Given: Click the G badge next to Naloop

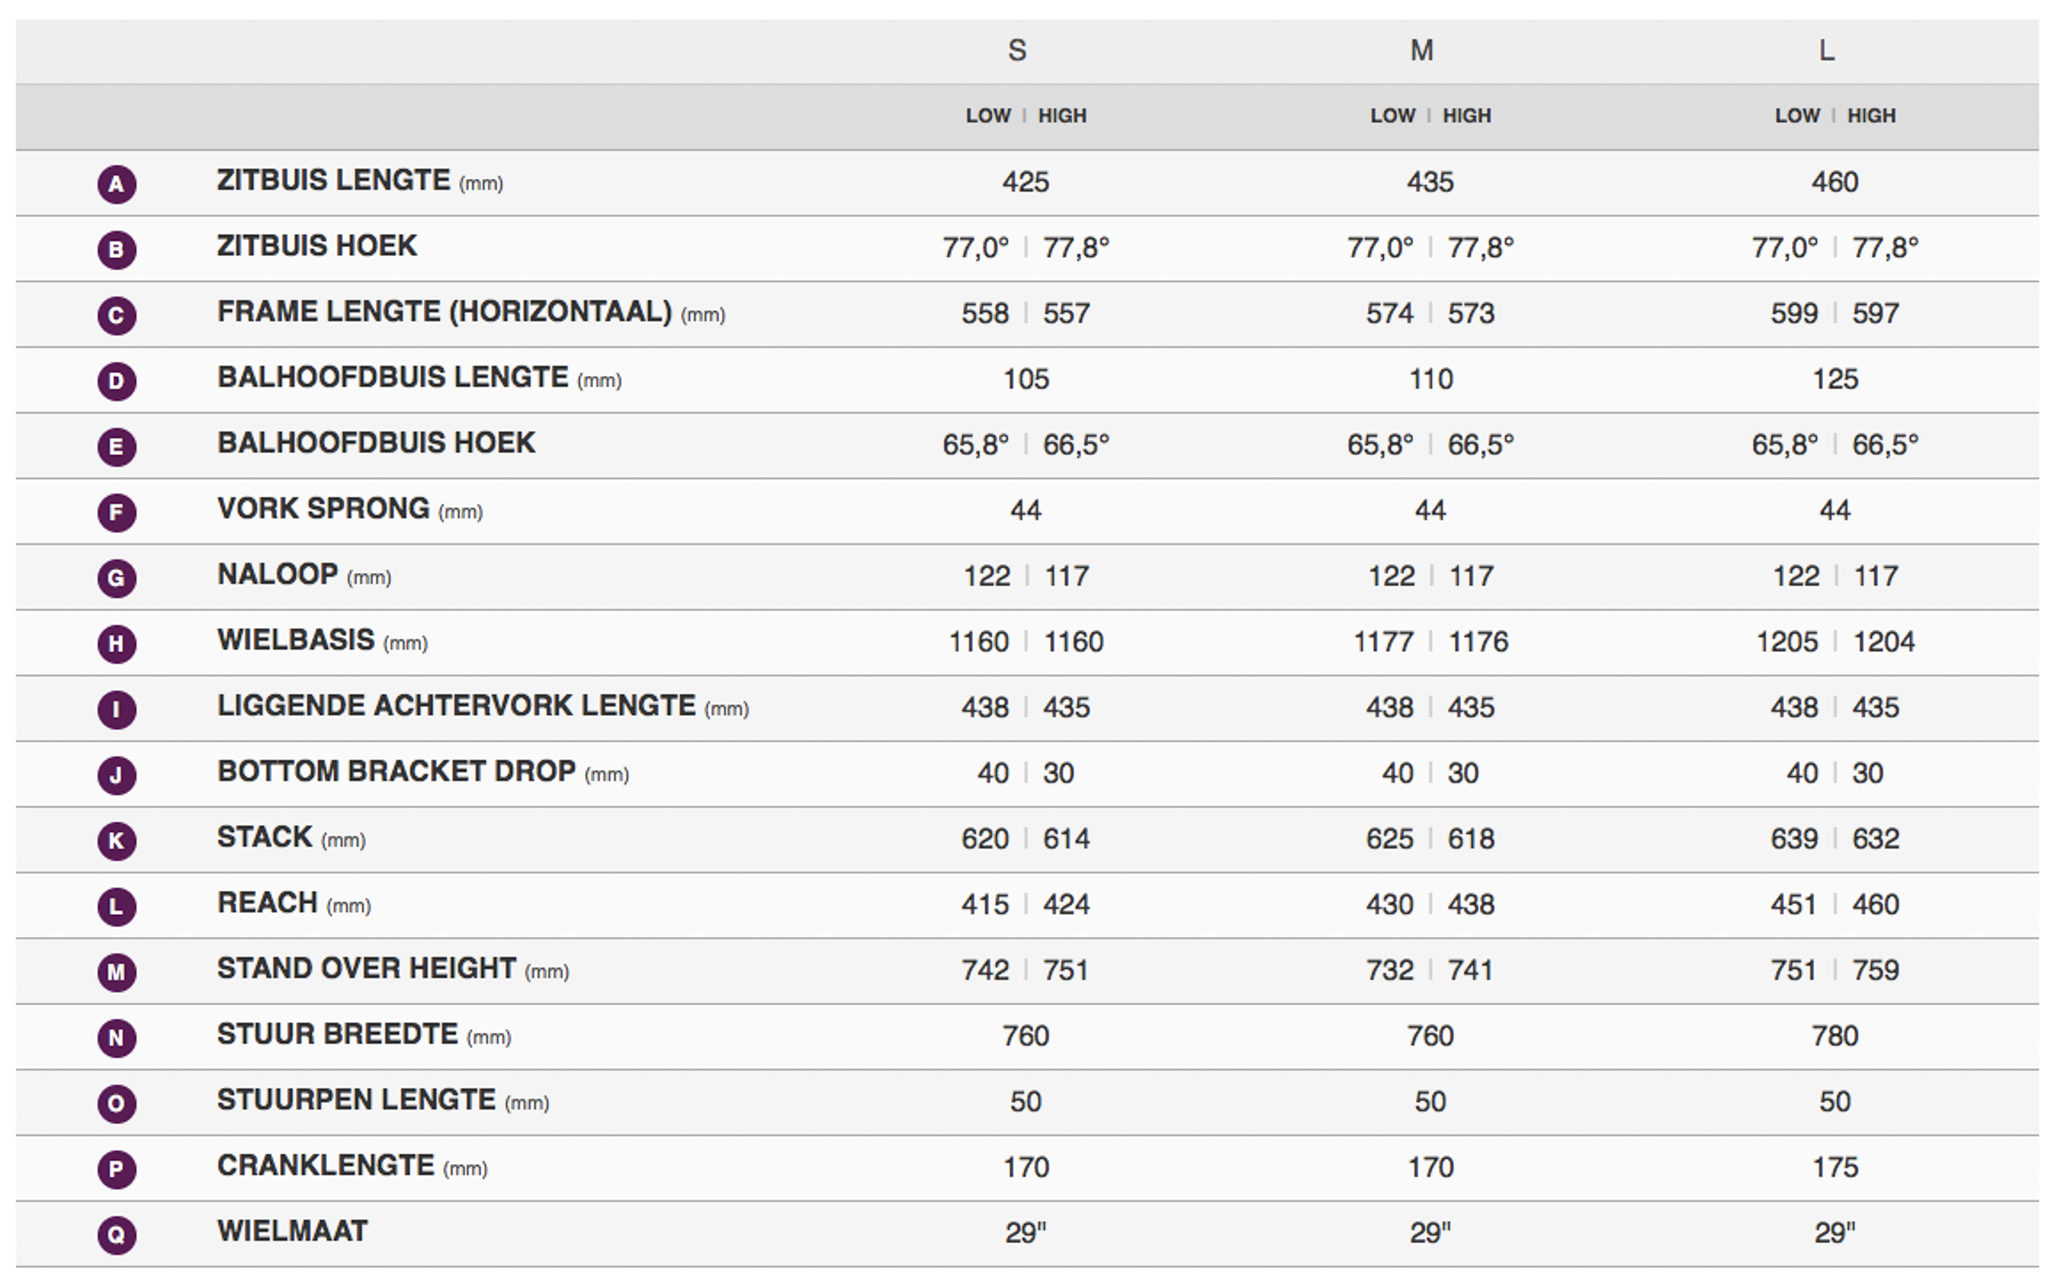Looking at the screenshot, I should [x=116, y=578].
